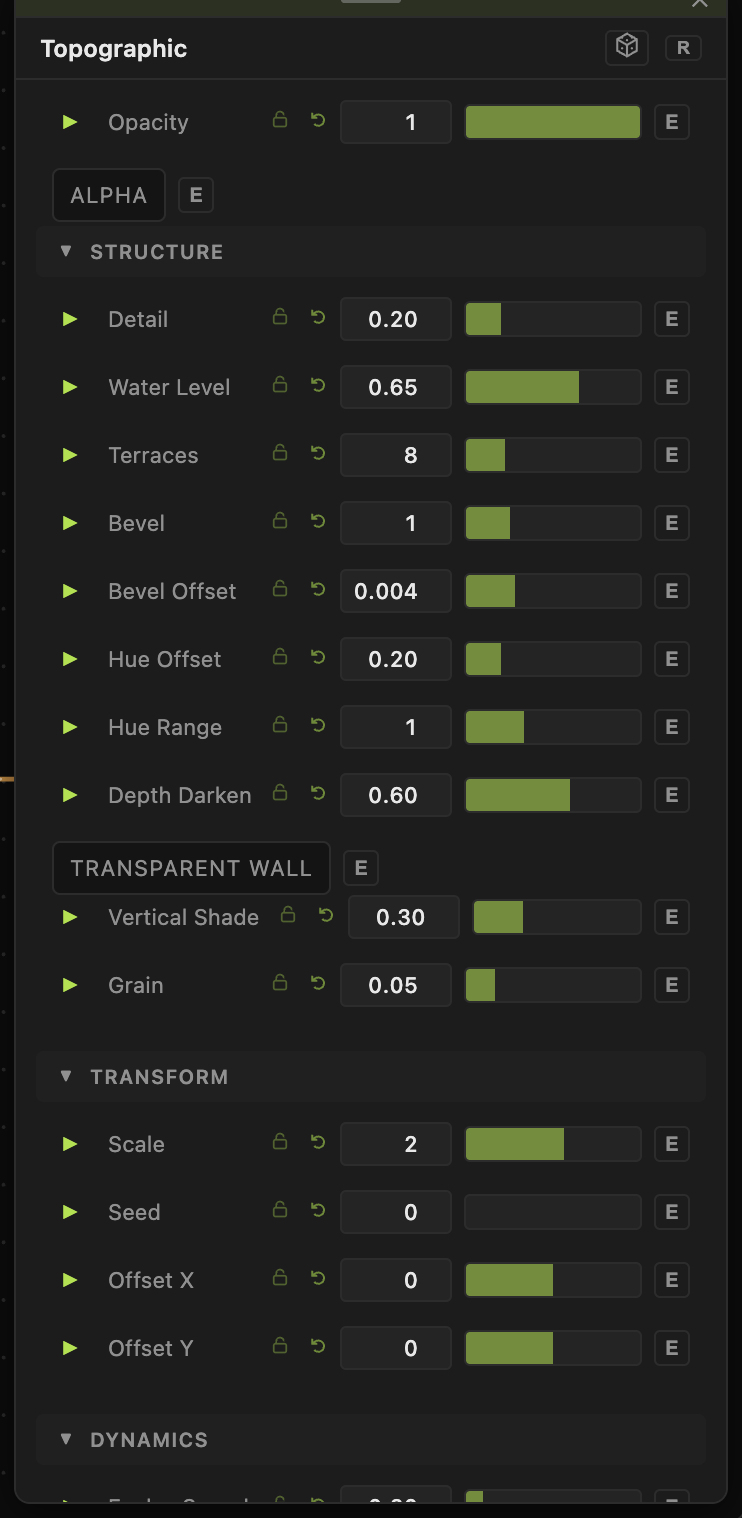Toggle the E button beside Depth Darken
Screen dimensions: 742x1518
672,795
